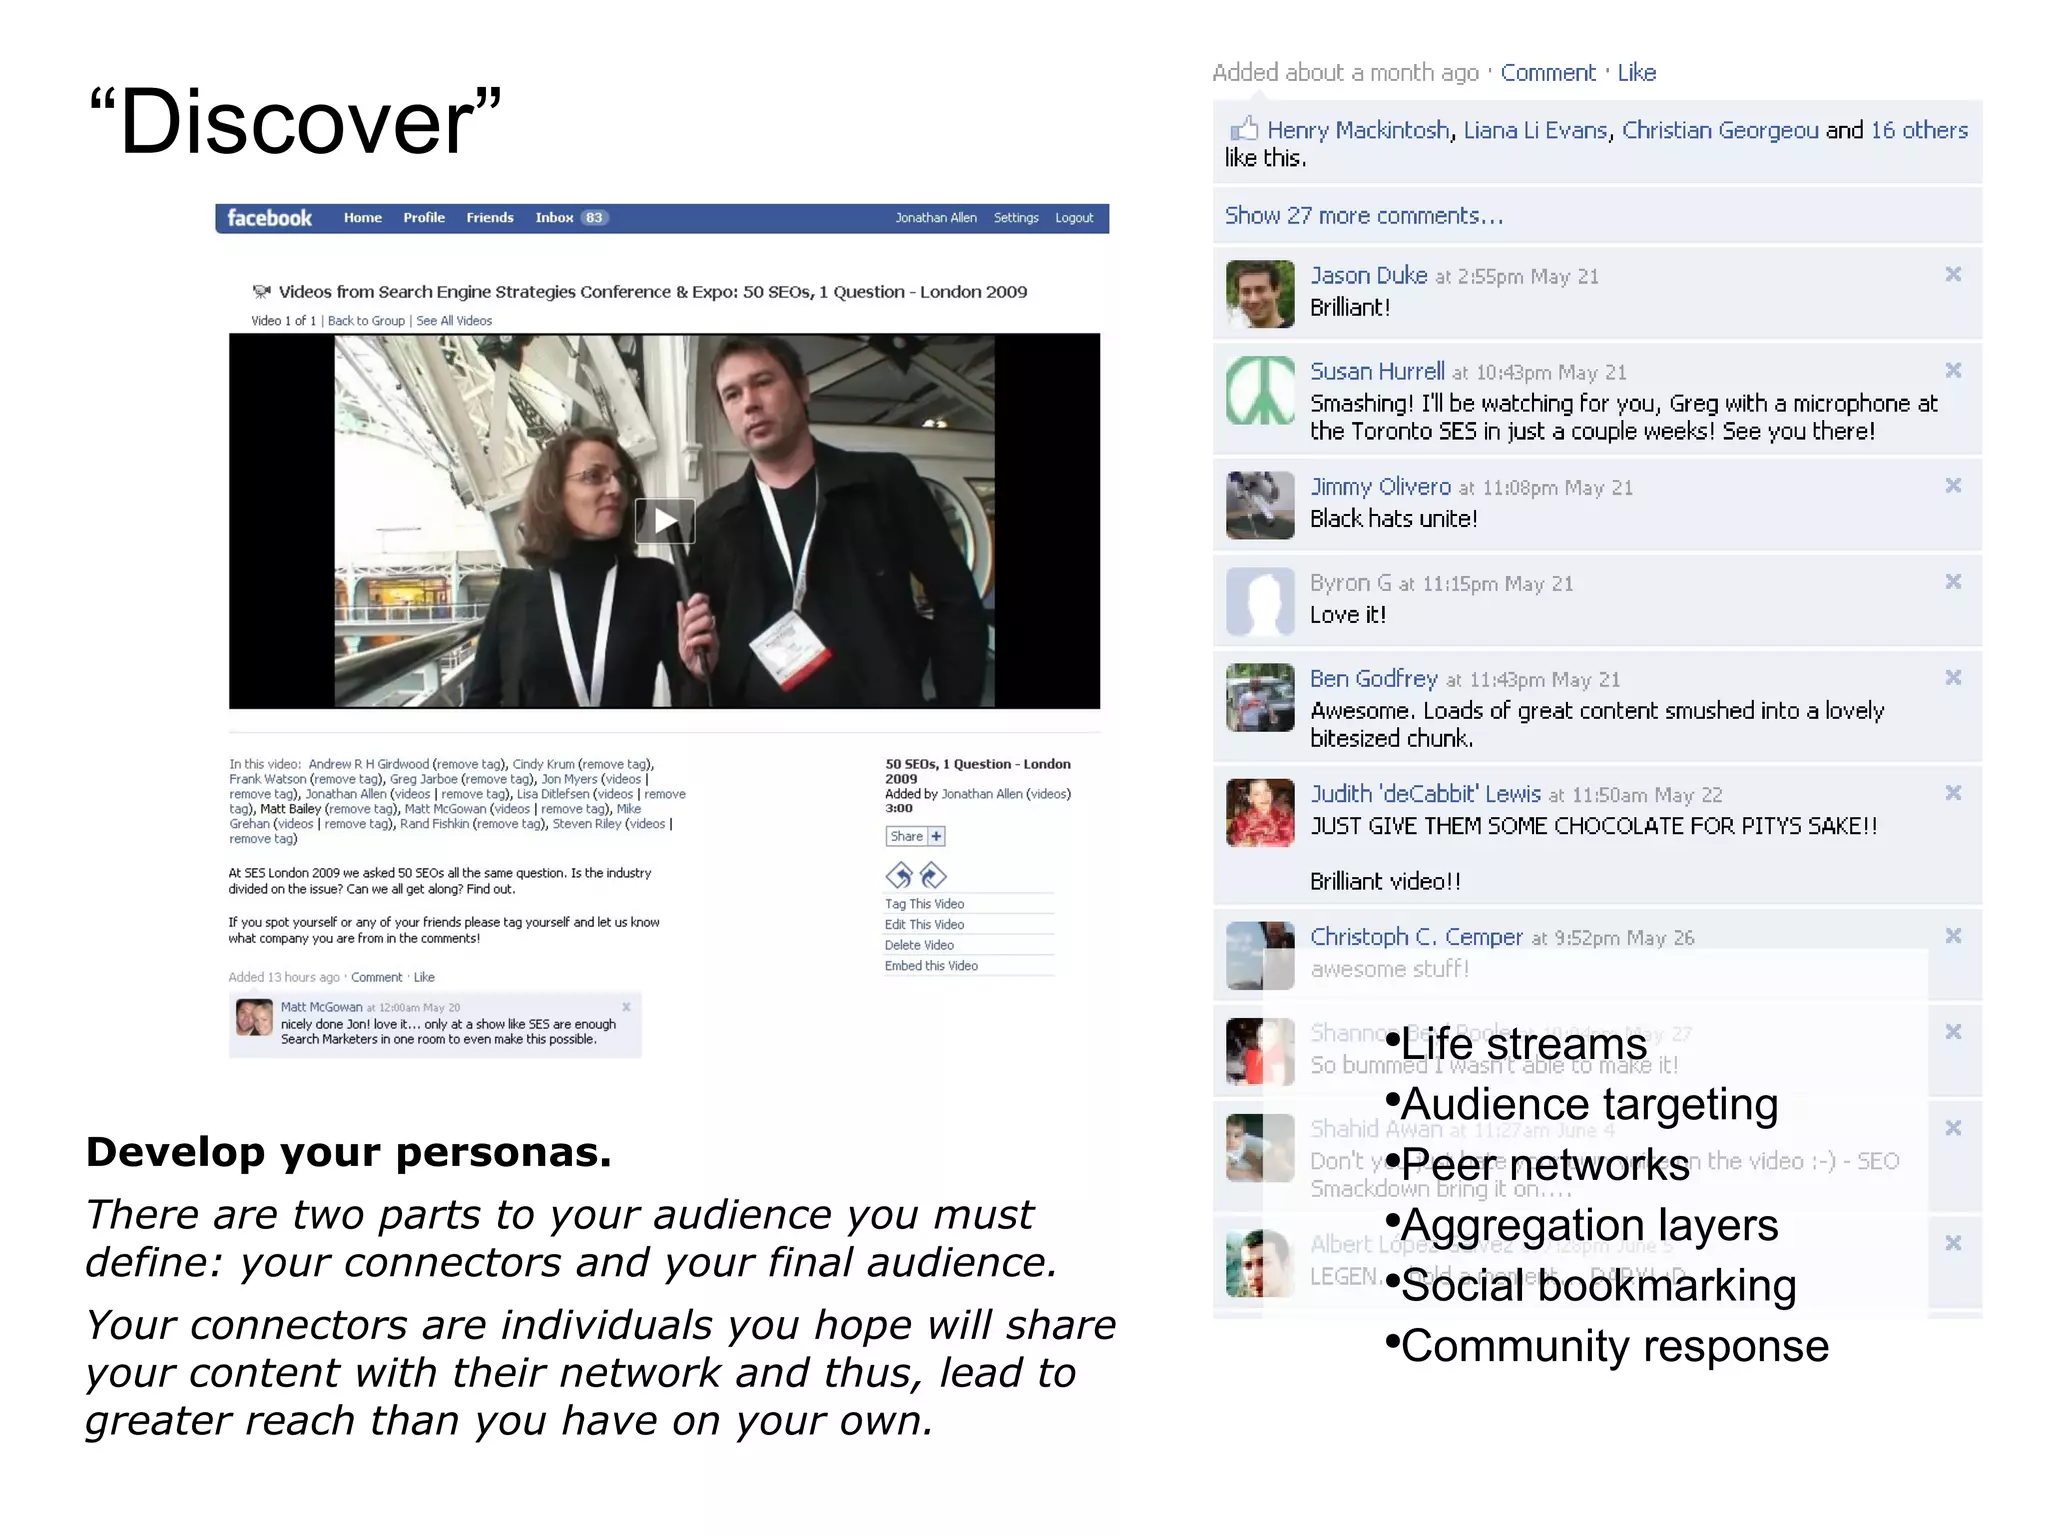Viewport: 2048px width, 1536px height.
Task: Open the Friends menu item
Action: pos(489,218)
